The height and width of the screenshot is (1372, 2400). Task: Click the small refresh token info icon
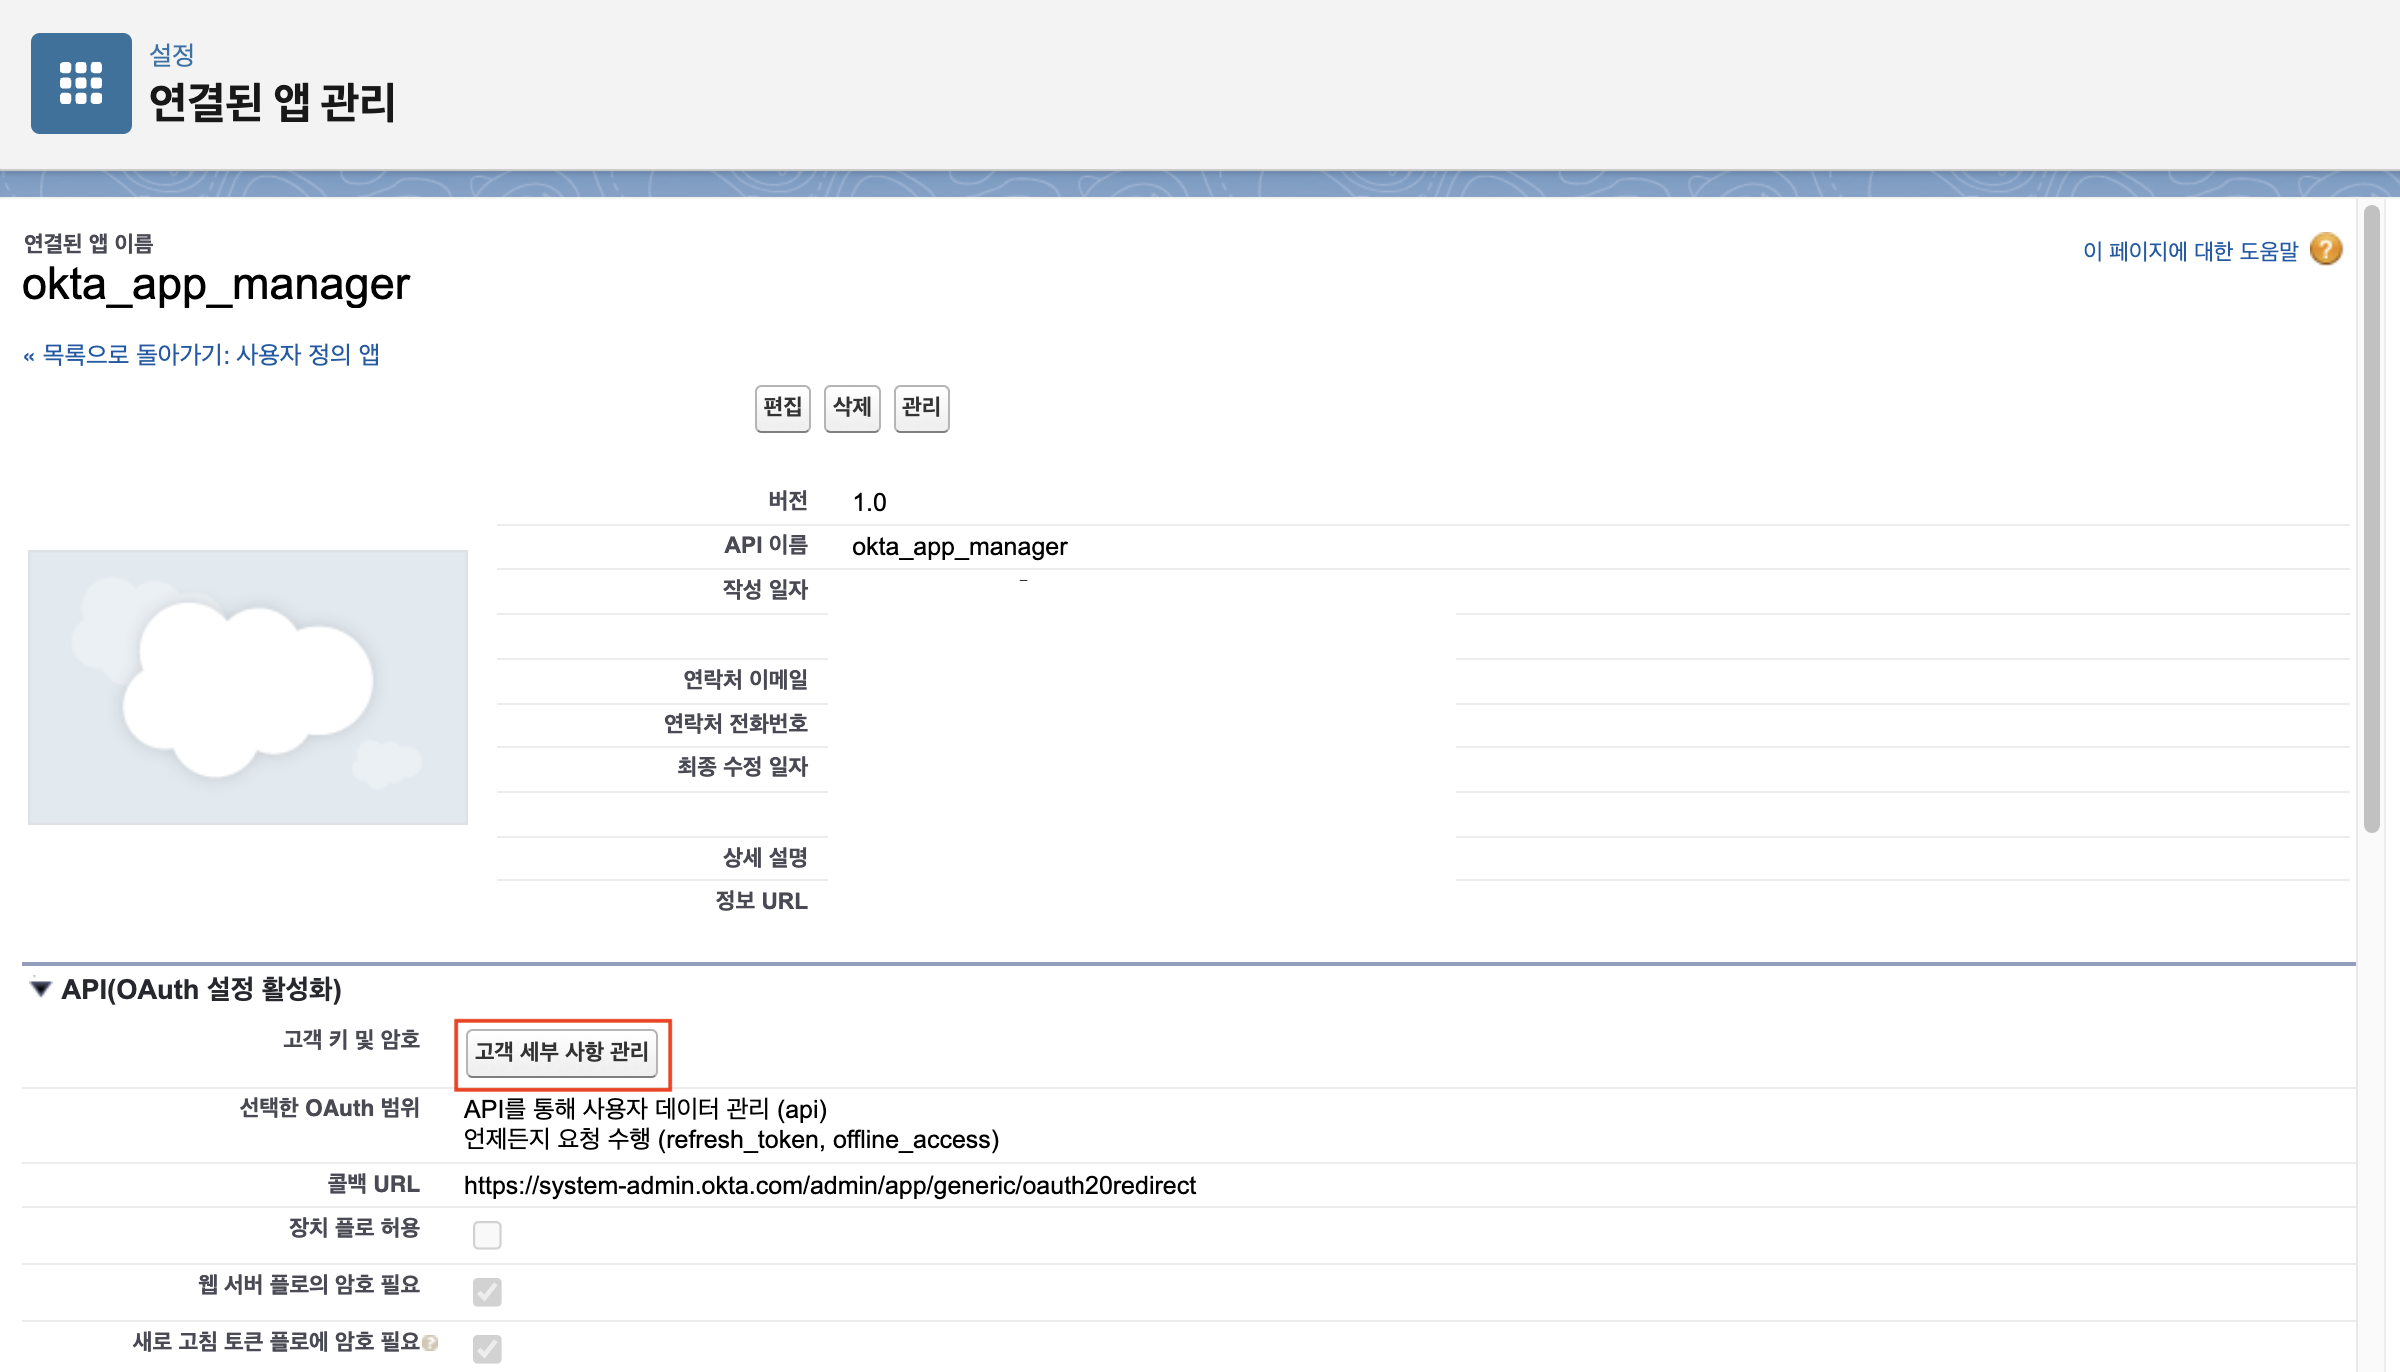pyautogui.click(x=431, y=1343)
